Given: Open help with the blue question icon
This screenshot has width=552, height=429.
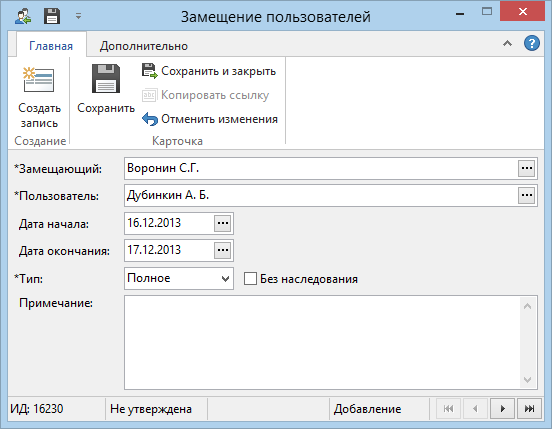Looking at the screenshot, I should (532, 44).
